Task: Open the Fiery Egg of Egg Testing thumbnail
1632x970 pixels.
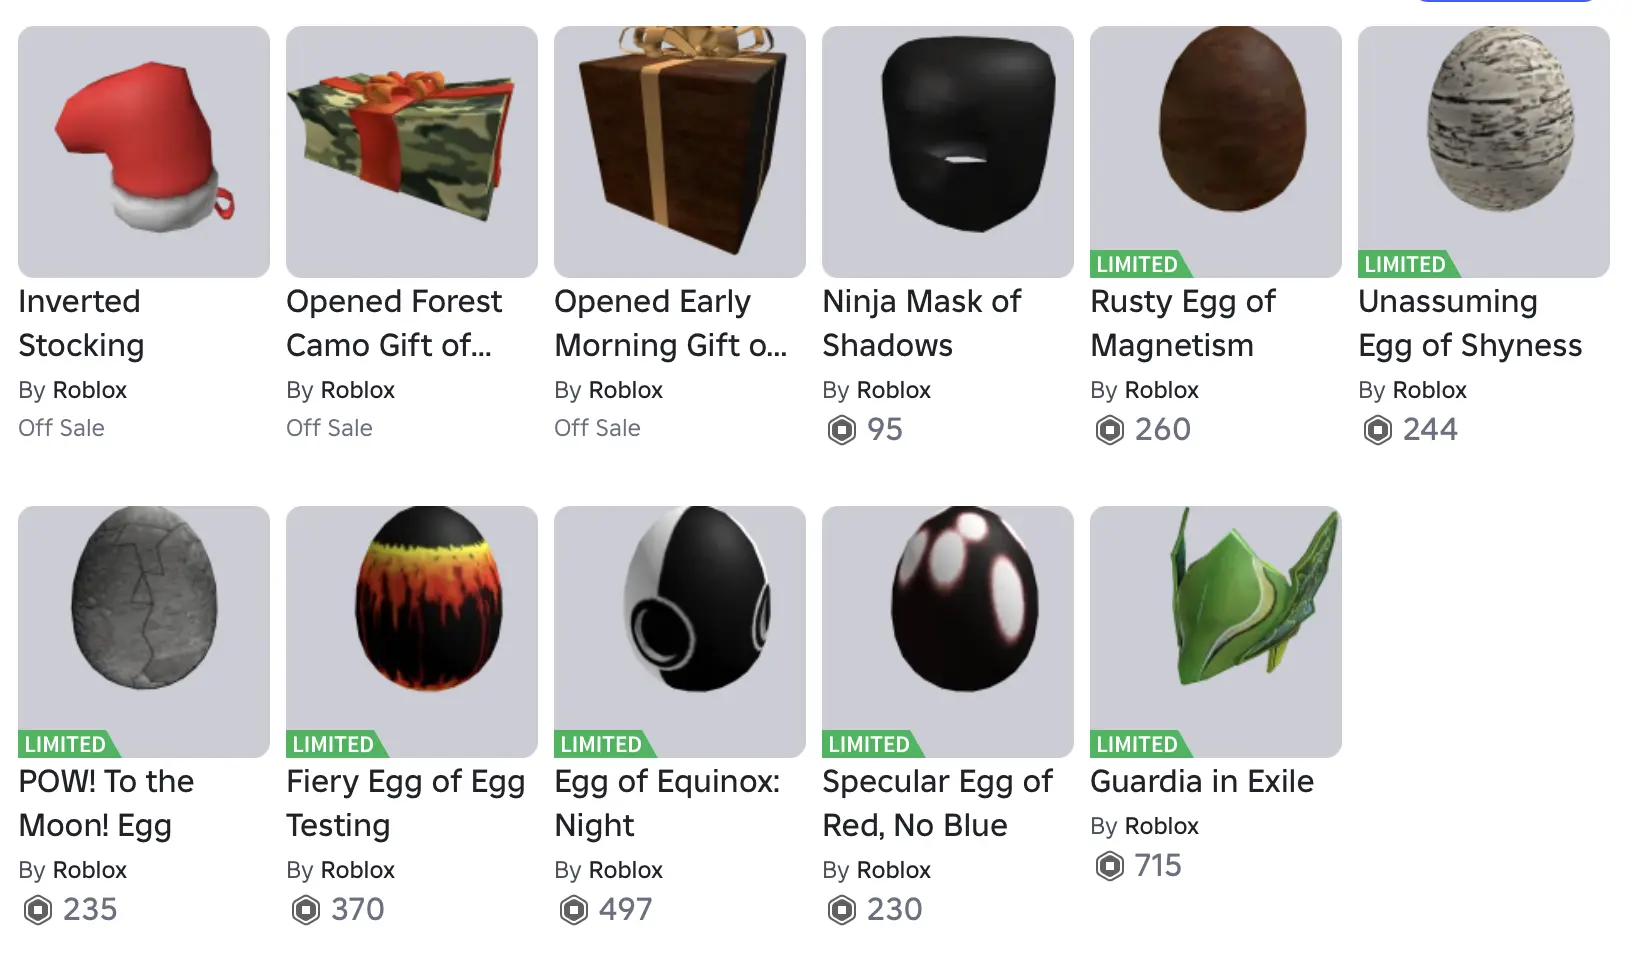Action: [x=412, y=620]
